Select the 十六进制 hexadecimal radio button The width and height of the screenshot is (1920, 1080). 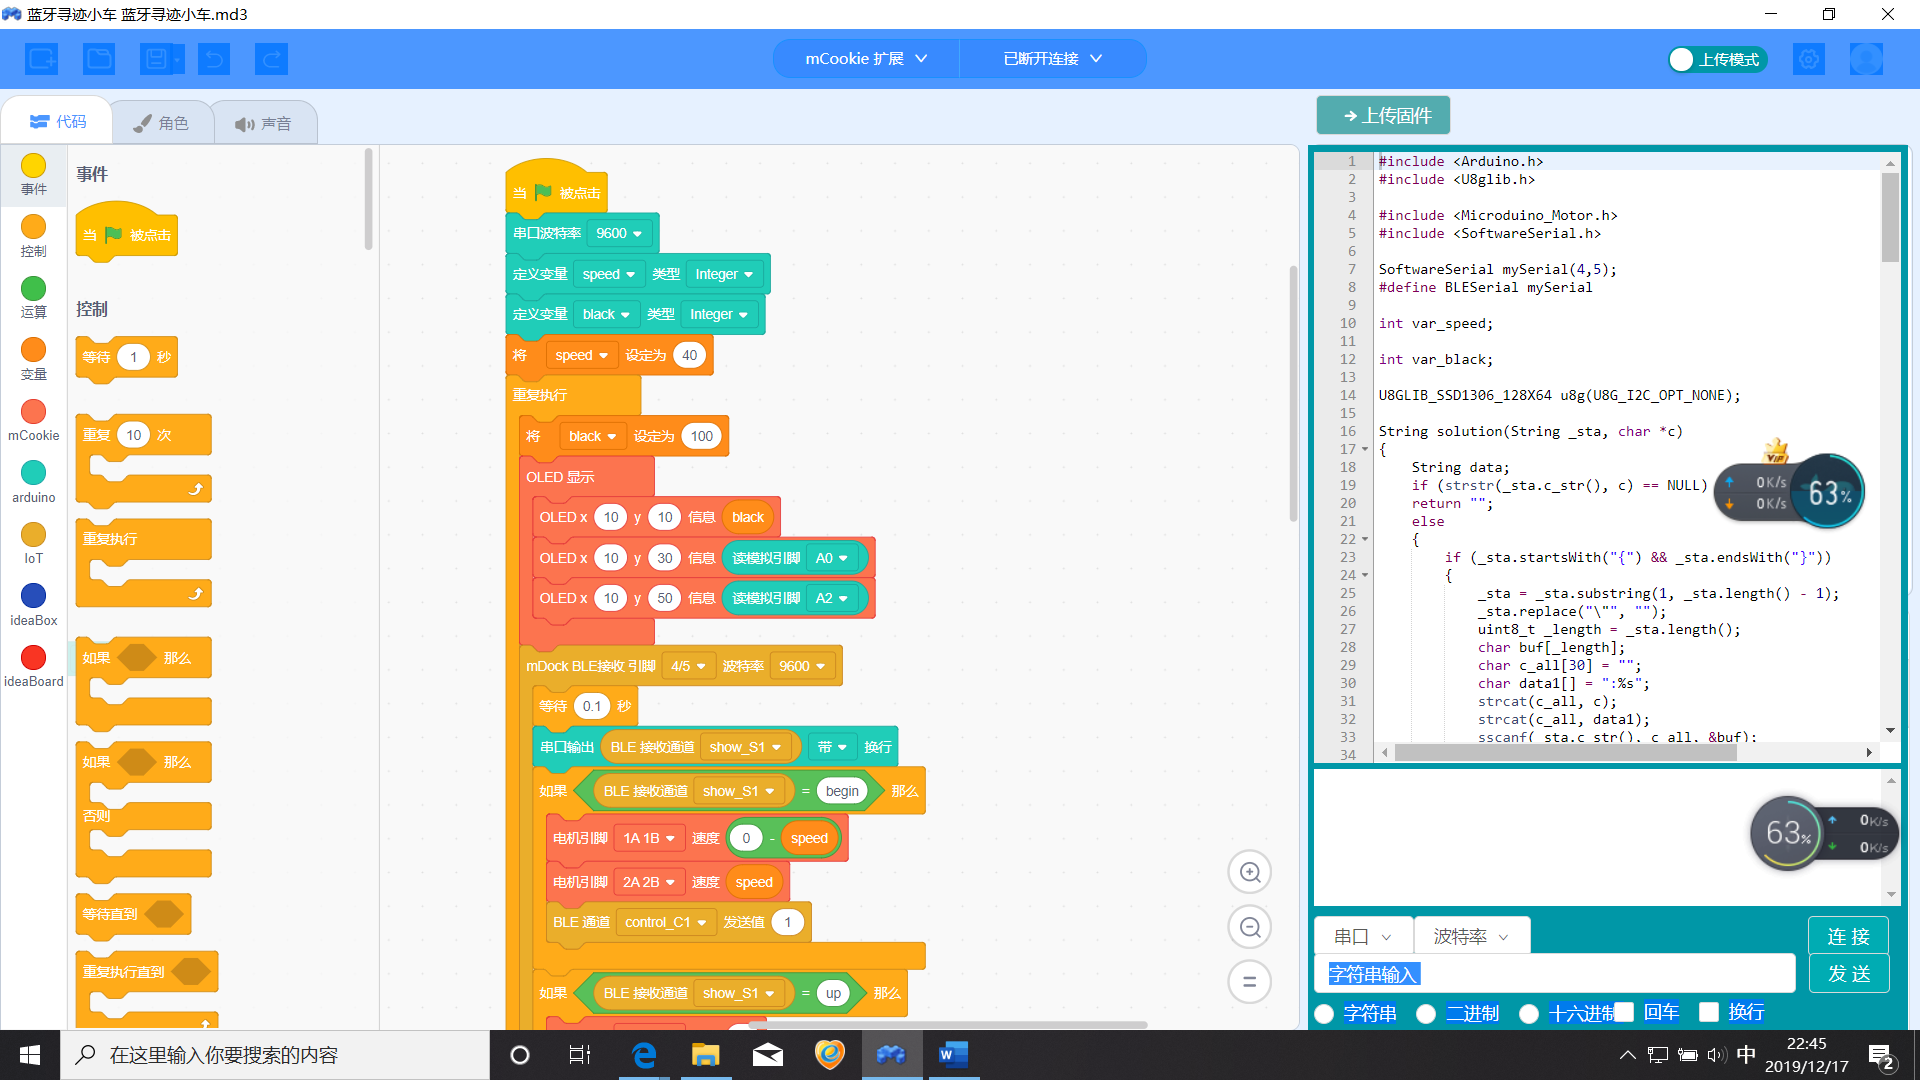(1529, 1013)
